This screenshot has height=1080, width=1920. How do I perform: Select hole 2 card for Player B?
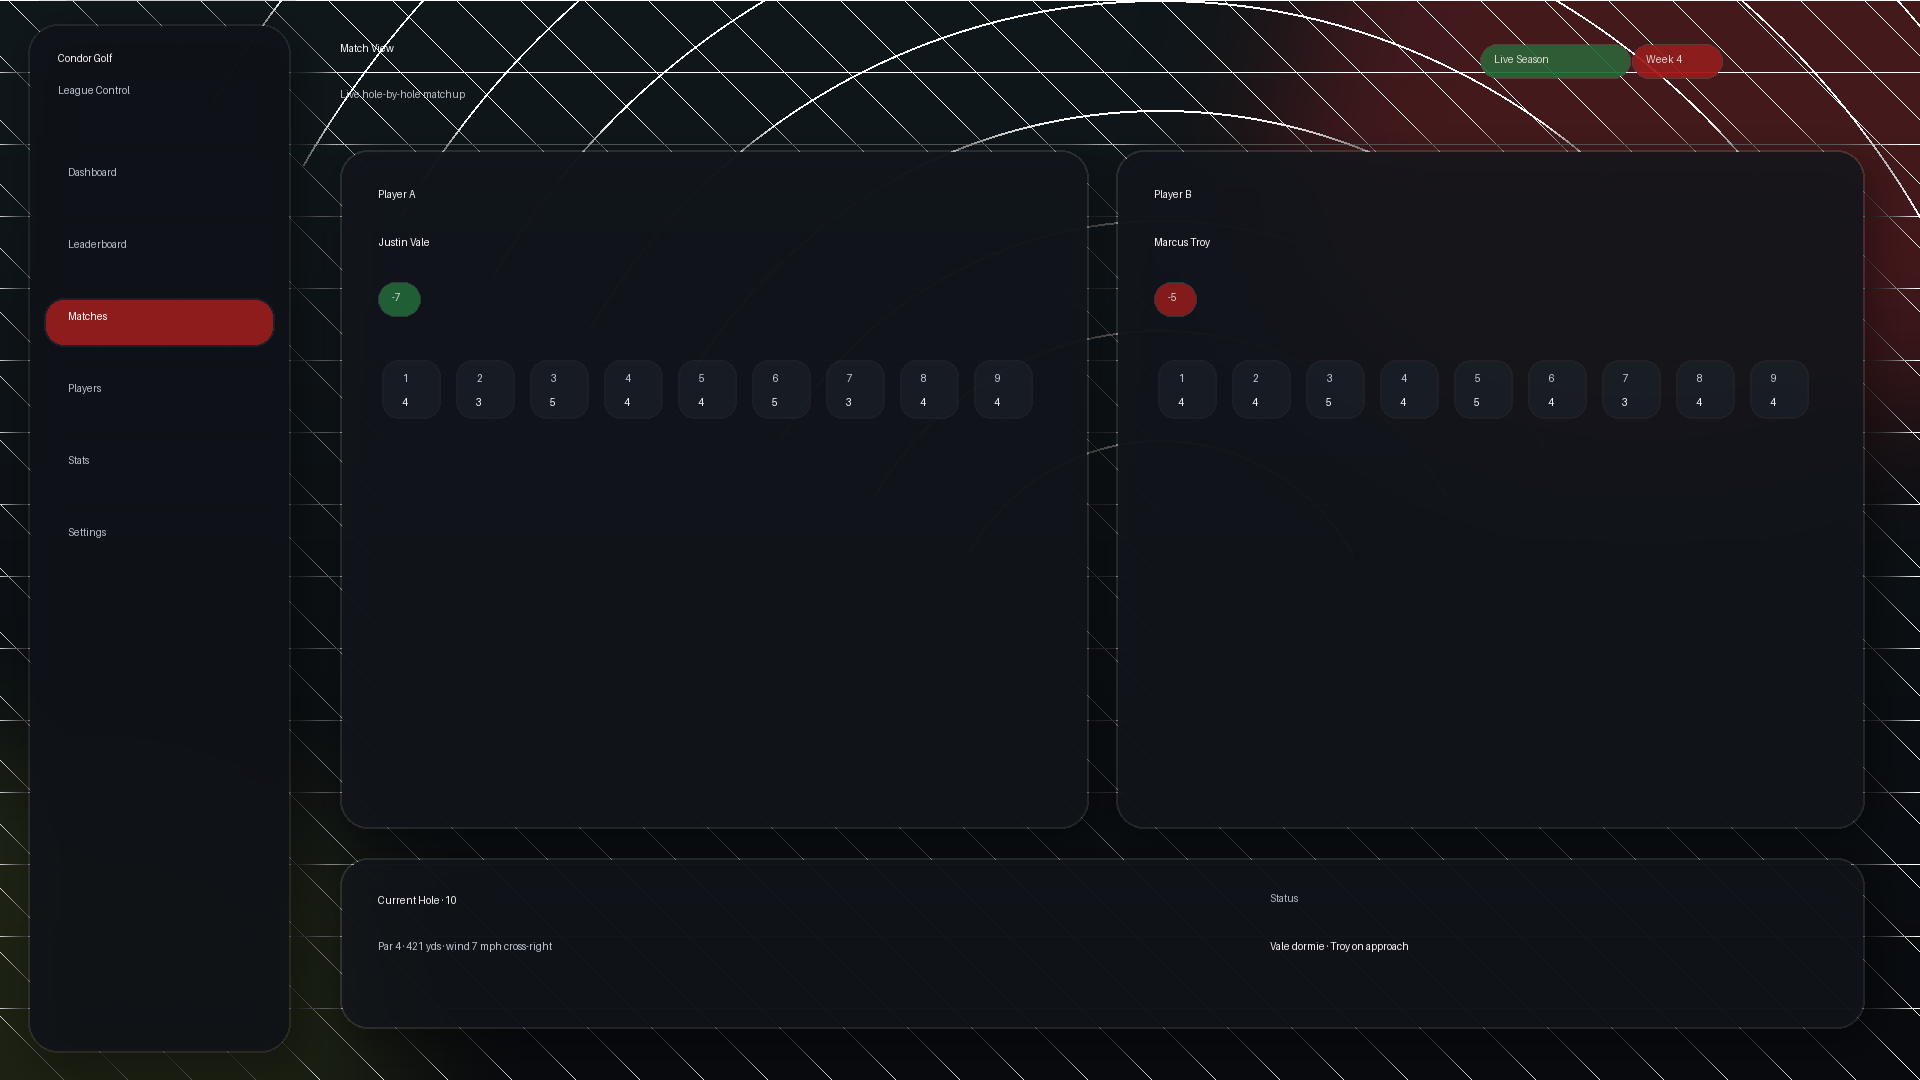pos(1261,389)
